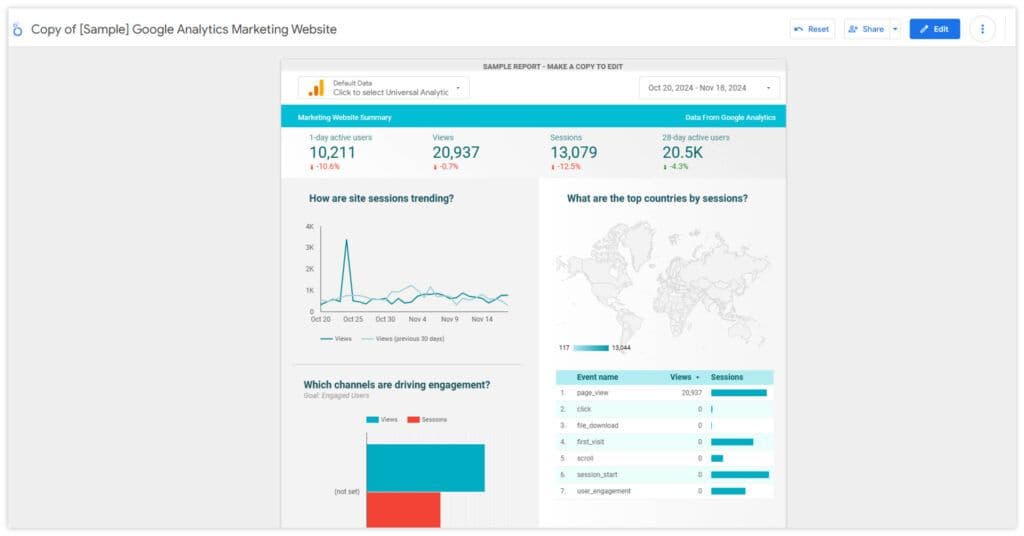Click the session_start sessions bar
Viewport: 1024px width, 536px height.
tap(740, 475)
